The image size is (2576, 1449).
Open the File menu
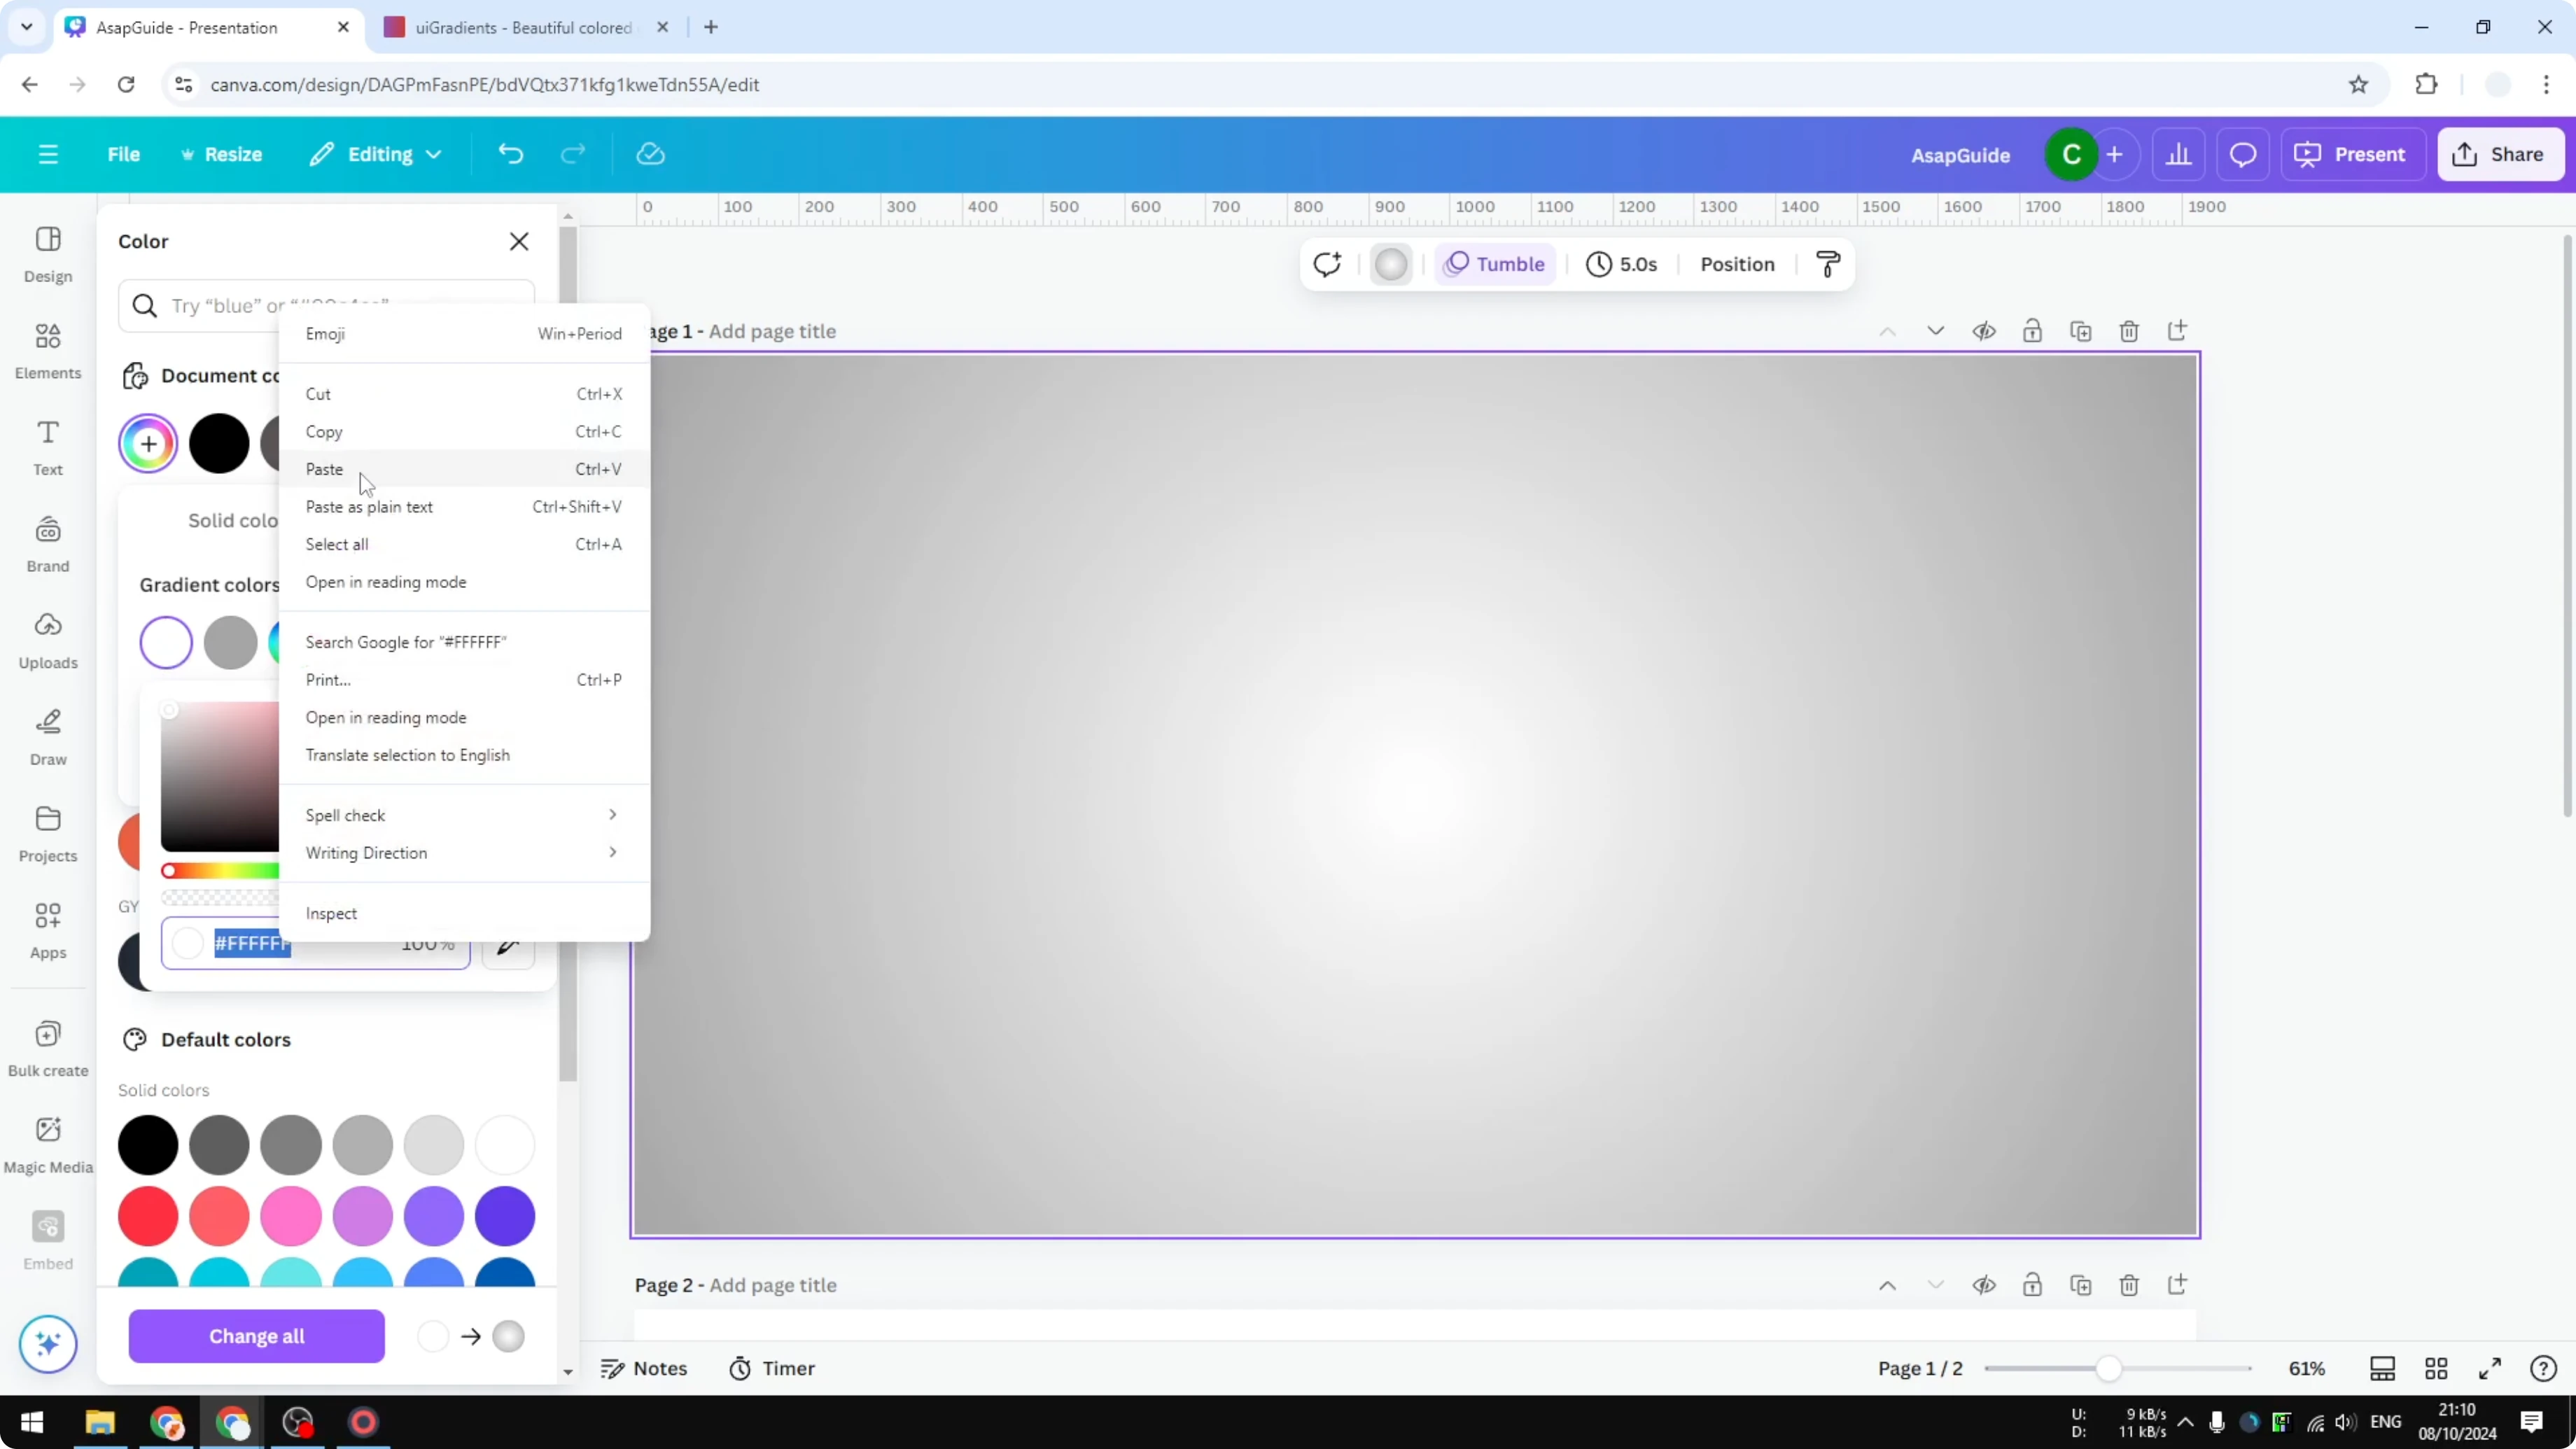coord(124,154)
